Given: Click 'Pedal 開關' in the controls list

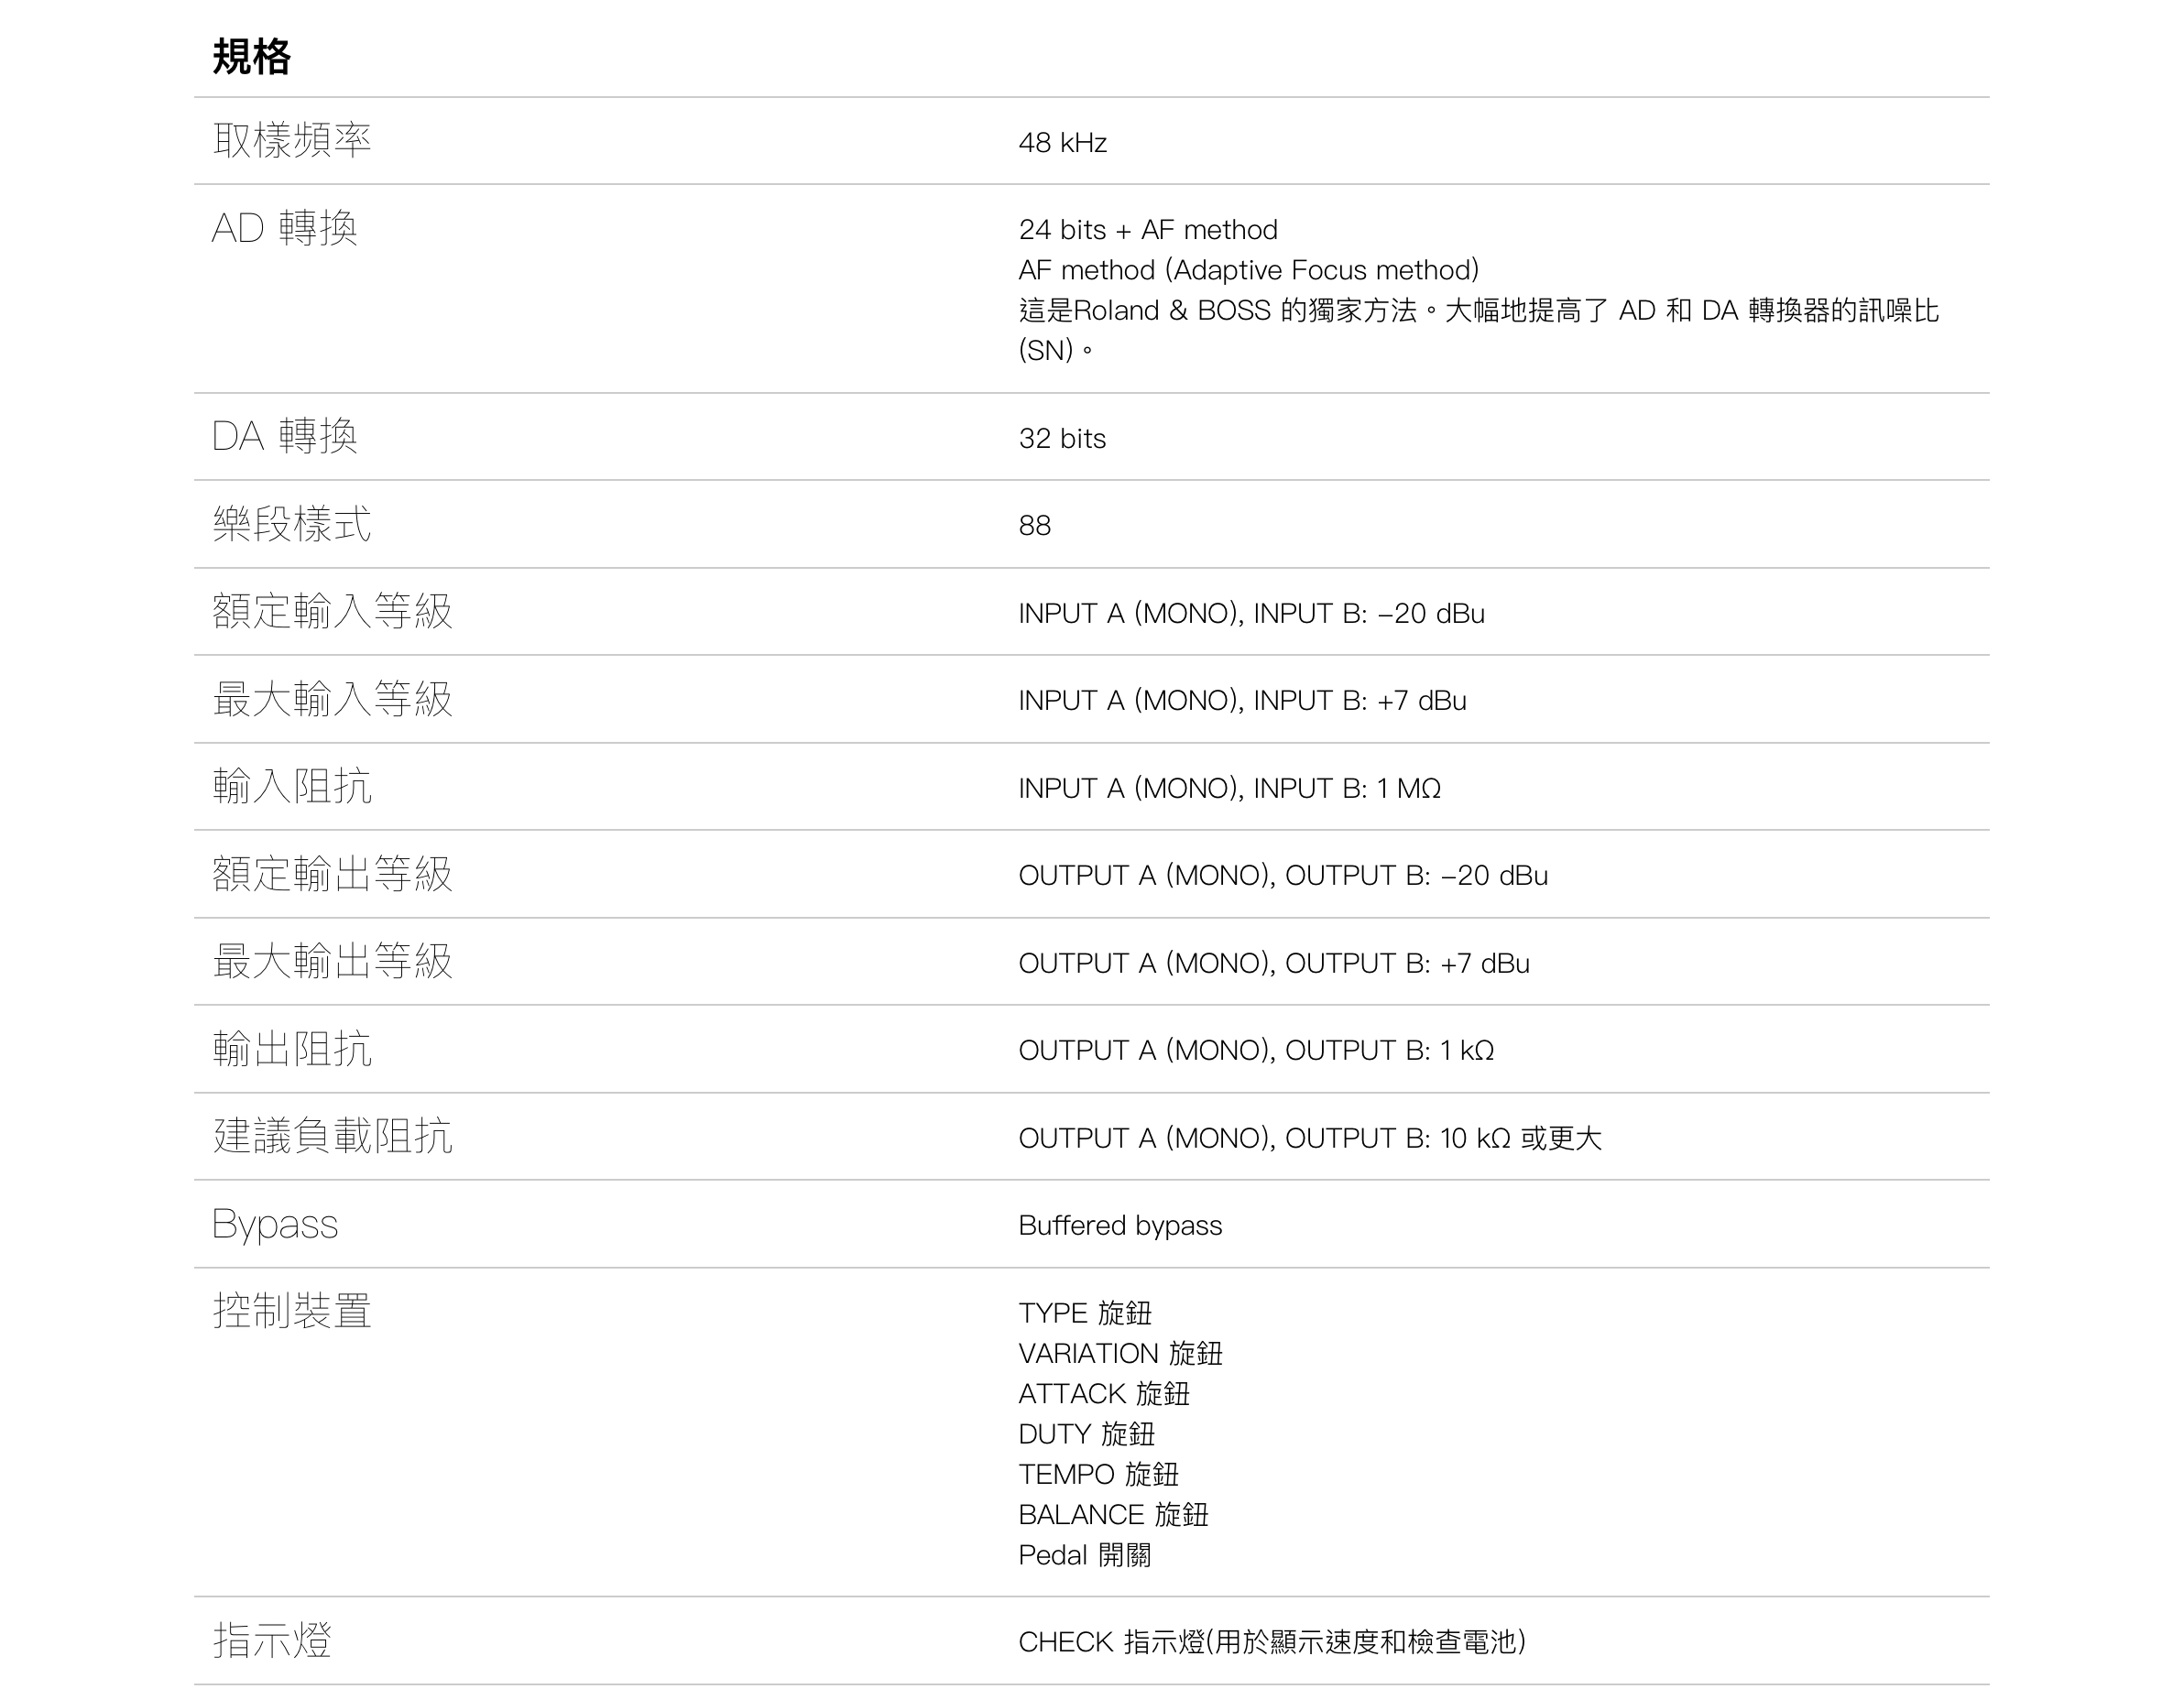Looking at the screenshot, I should tap(1084, 1556).
